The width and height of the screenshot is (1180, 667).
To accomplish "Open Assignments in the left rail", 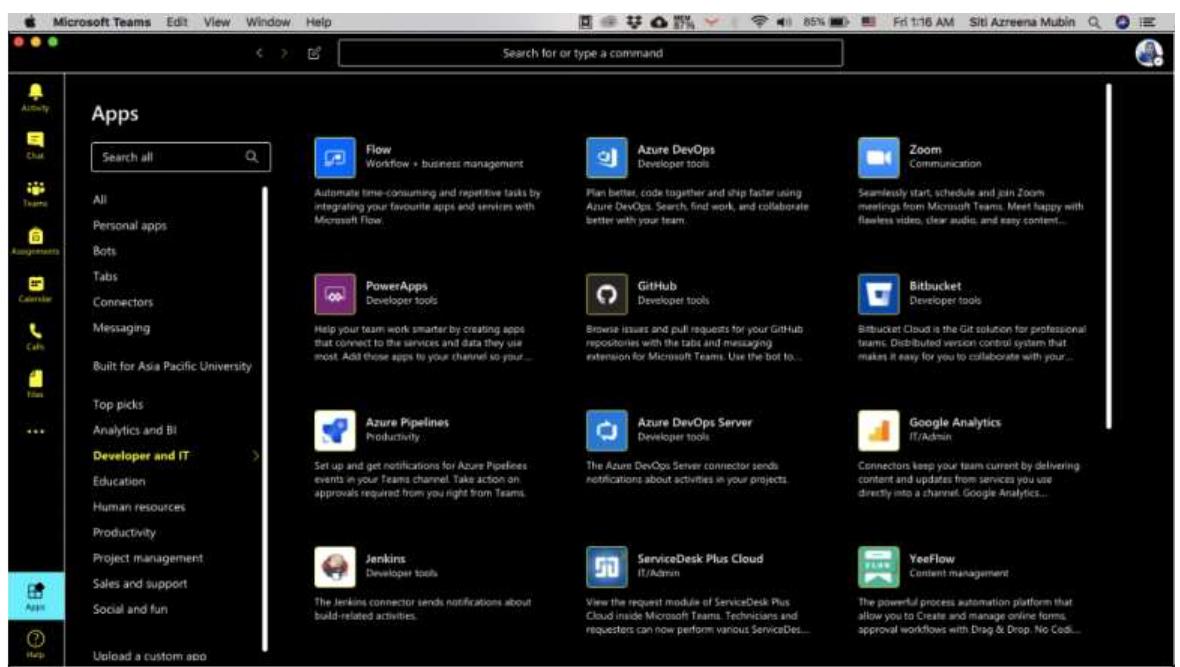I will point(35,241).
